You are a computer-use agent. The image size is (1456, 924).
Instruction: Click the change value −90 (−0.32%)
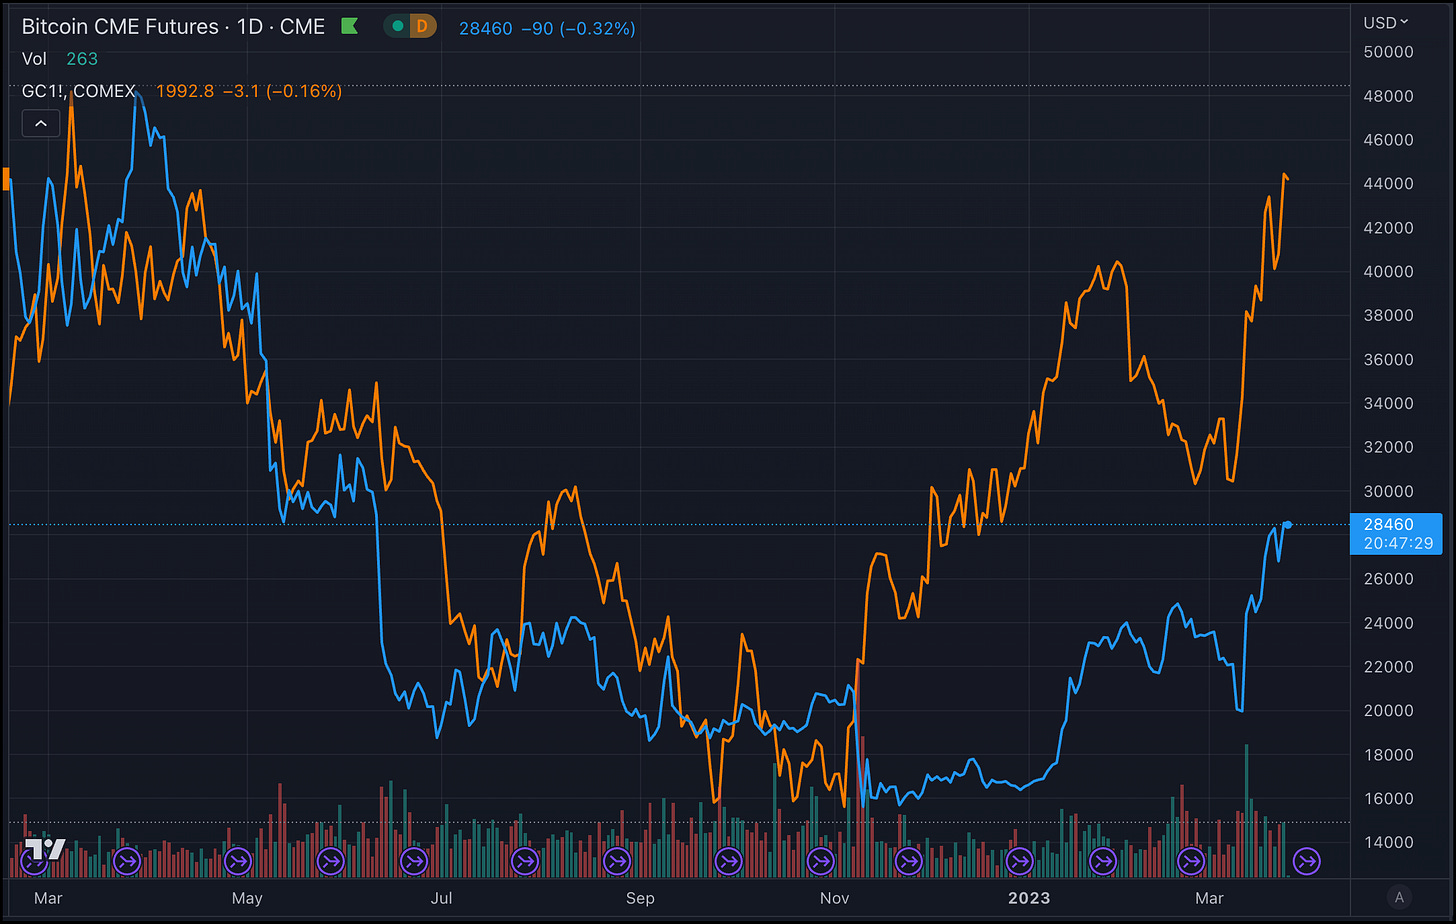click(578, 28)
